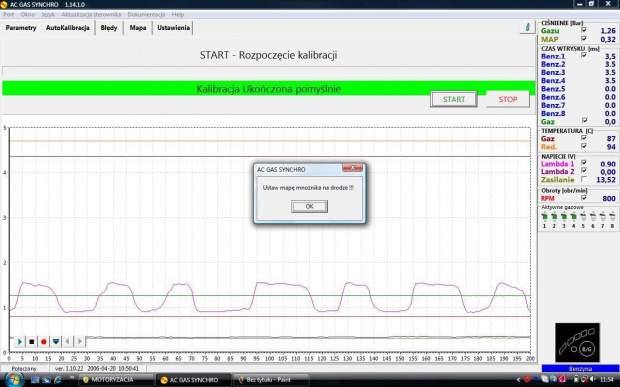Click the black stop square chart control
Image resolution: width=620 pixels, height=387 pixels.
(32, 342)
